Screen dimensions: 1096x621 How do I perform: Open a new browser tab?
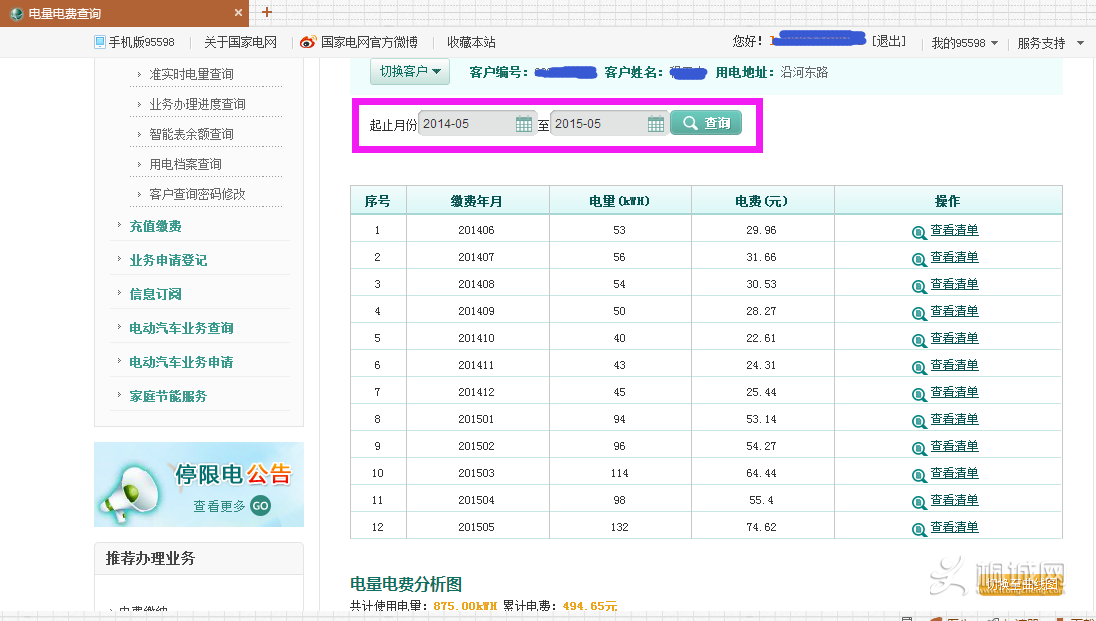click(265, 13)
